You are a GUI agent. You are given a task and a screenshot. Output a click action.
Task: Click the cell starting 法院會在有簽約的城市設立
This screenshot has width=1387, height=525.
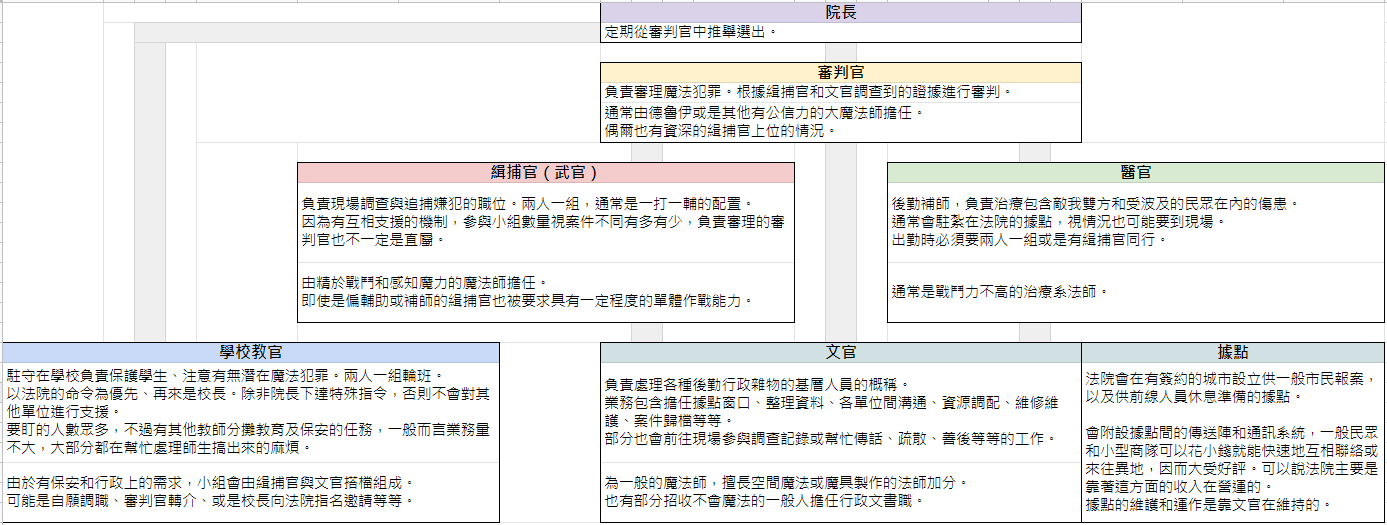point(1233,442)
